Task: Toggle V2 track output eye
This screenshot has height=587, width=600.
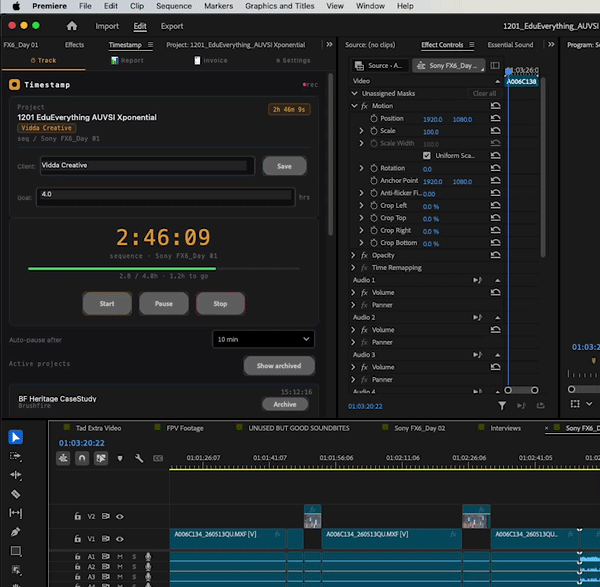Action: click(120, 517)
